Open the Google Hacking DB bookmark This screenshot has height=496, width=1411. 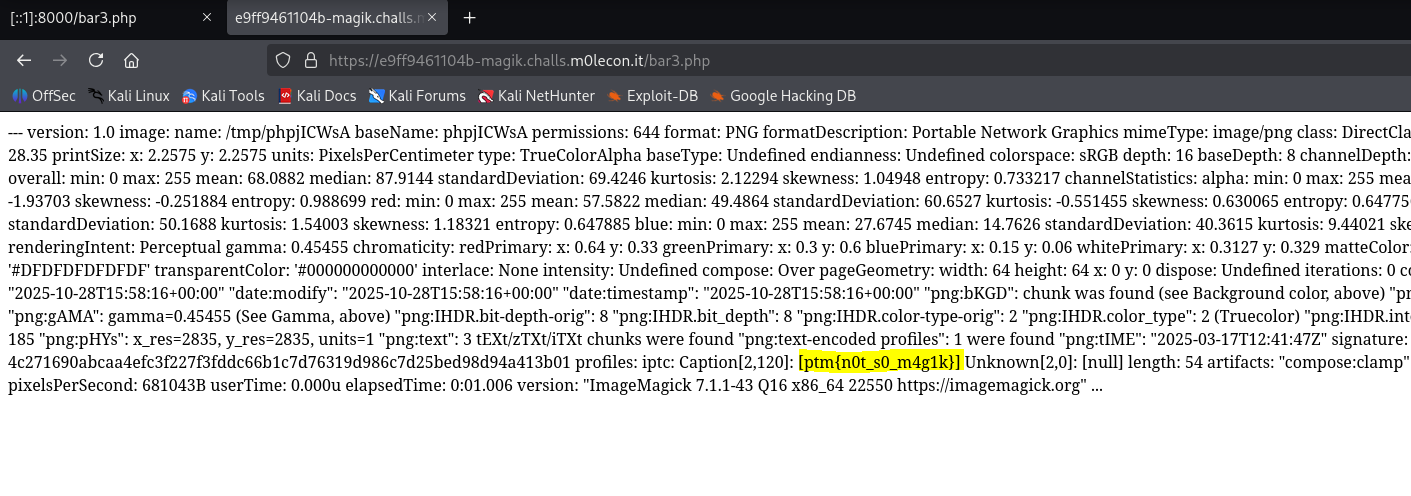(x=783, y=96)
